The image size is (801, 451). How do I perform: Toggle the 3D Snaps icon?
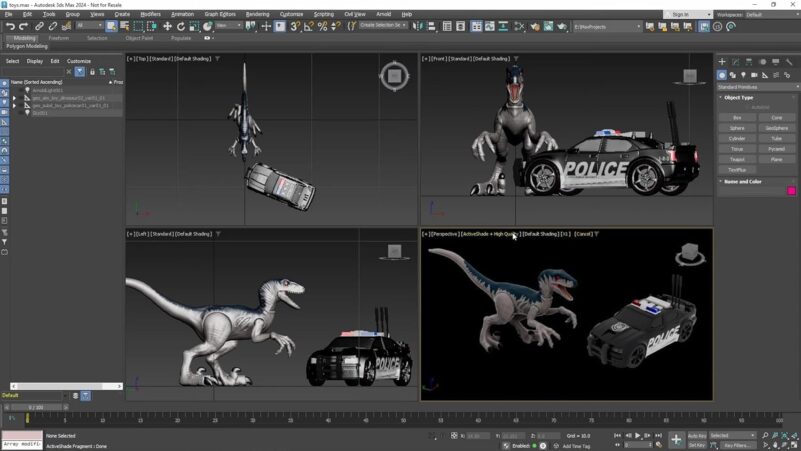pos(295,26)
